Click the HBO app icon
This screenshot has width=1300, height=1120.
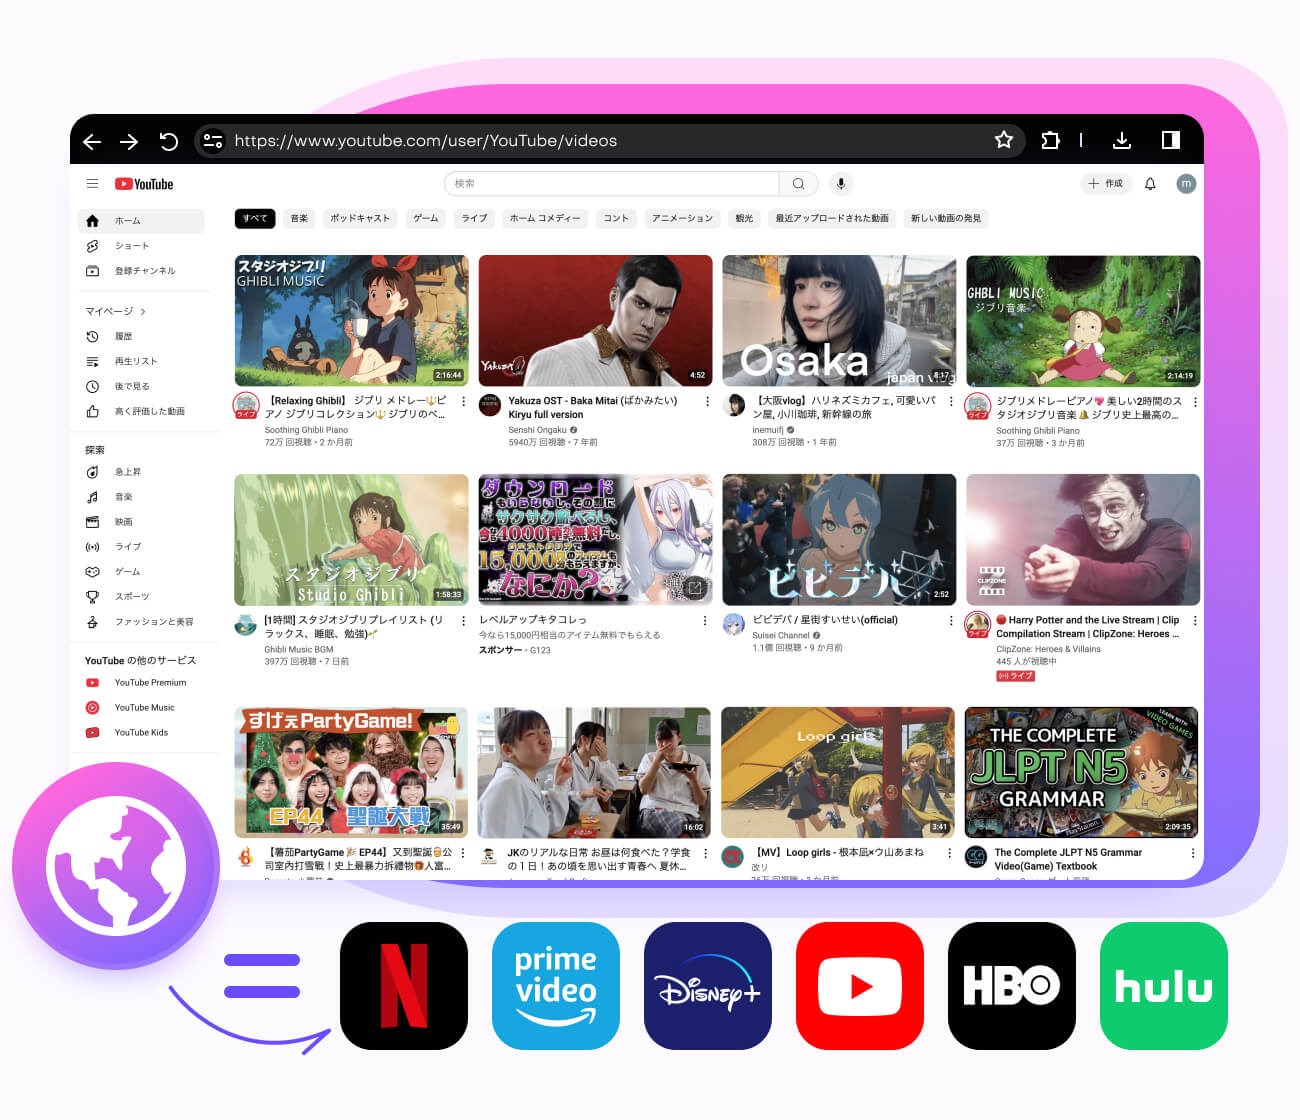[1012, 986]
